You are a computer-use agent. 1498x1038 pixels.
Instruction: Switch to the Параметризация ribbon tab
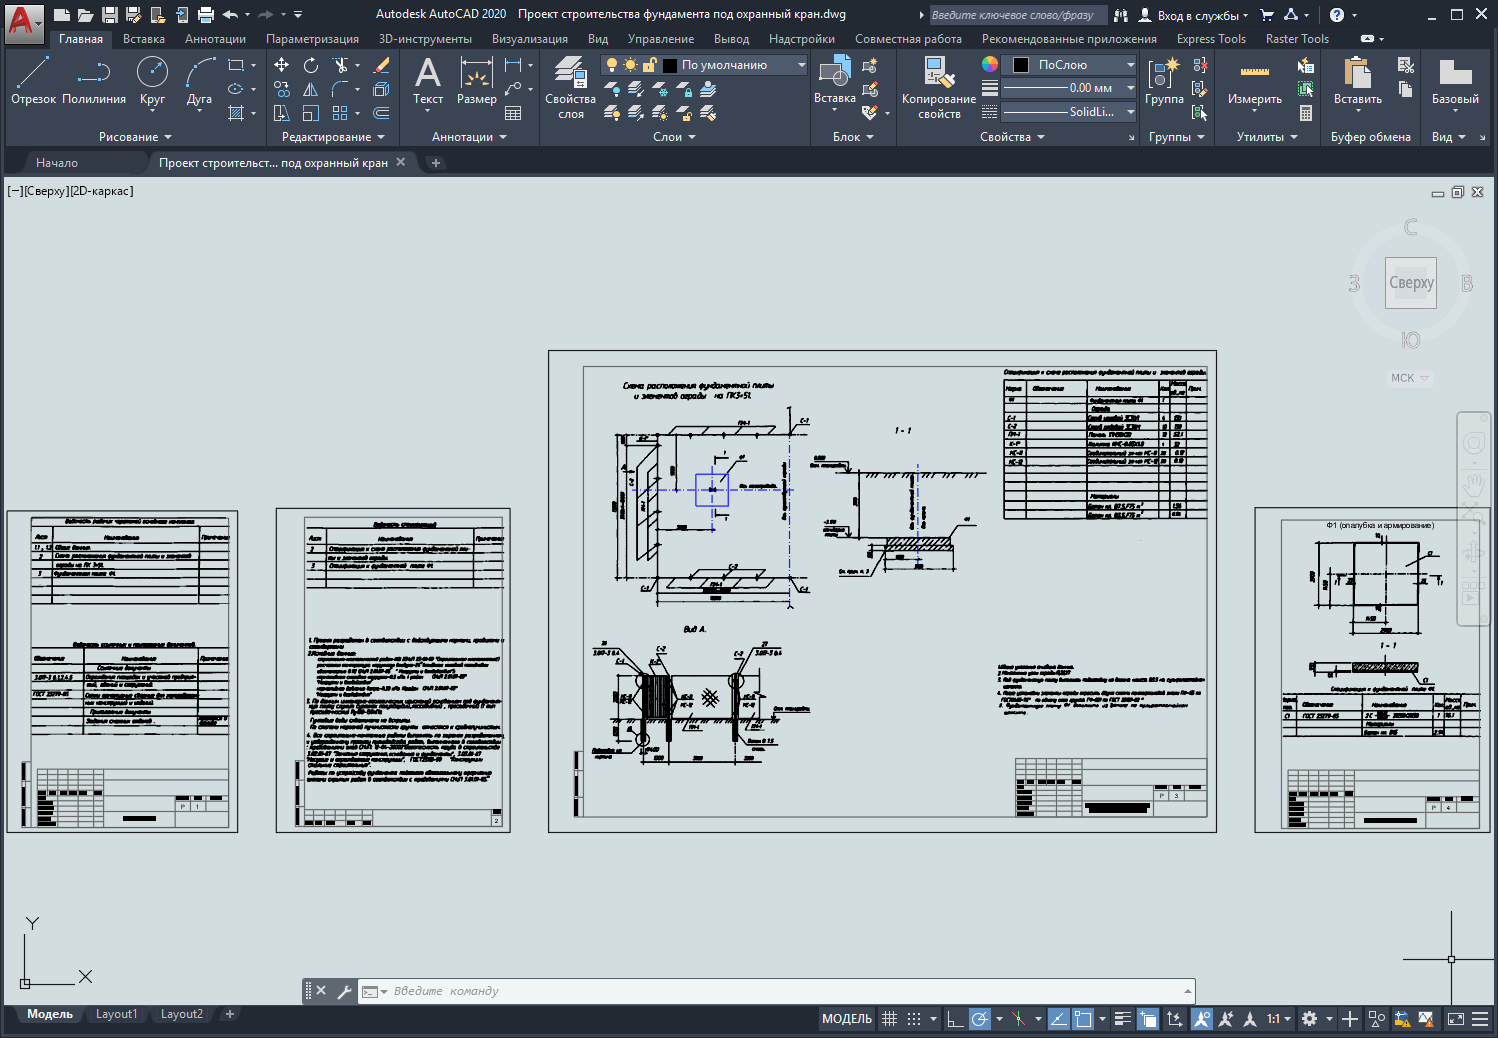312,39
